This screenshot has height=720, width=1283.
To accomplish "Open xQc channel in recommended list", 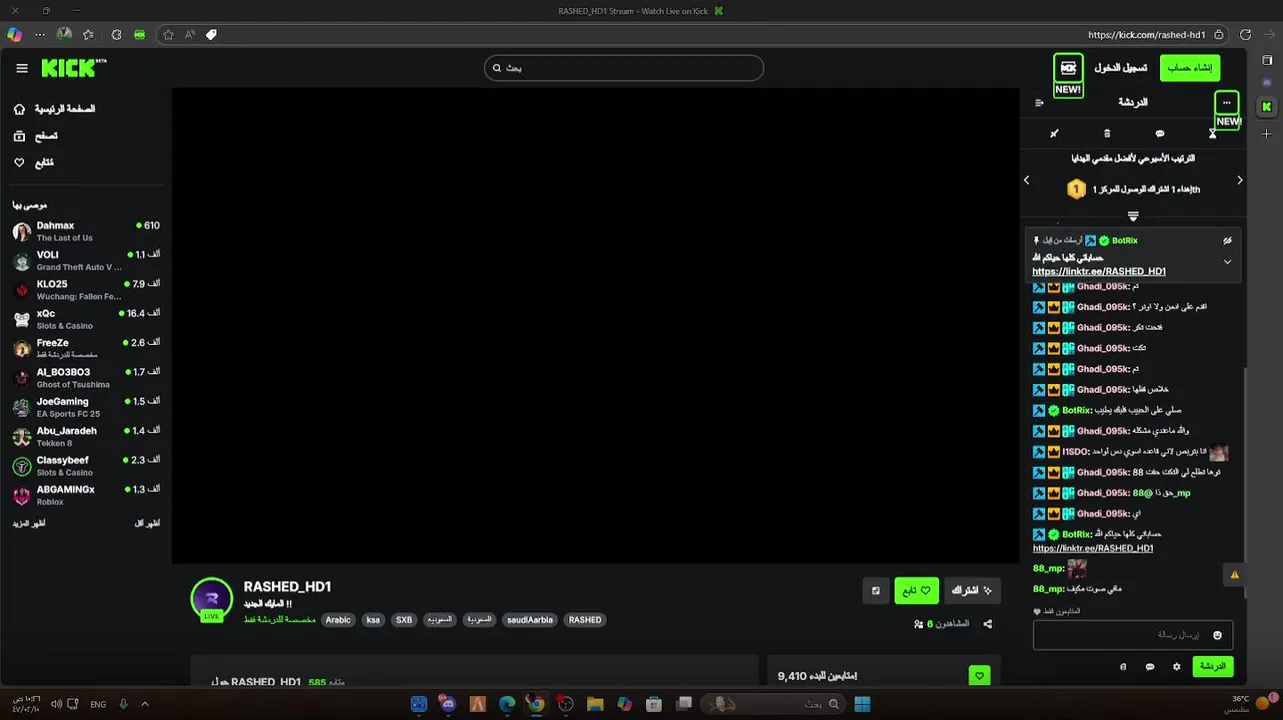I will [x=86, y=319].
